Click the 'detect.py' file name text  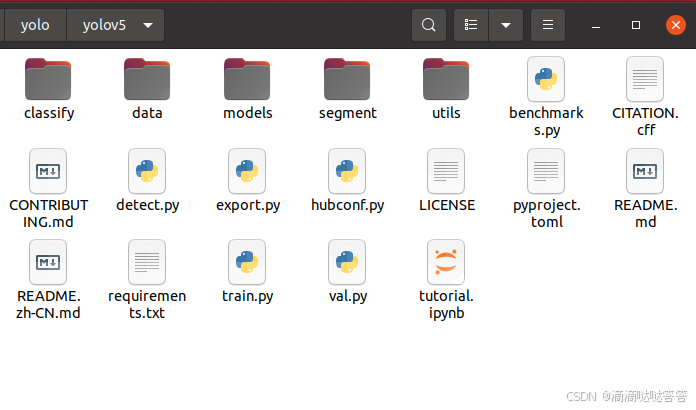pyautogui.click(x=147, y=205)
